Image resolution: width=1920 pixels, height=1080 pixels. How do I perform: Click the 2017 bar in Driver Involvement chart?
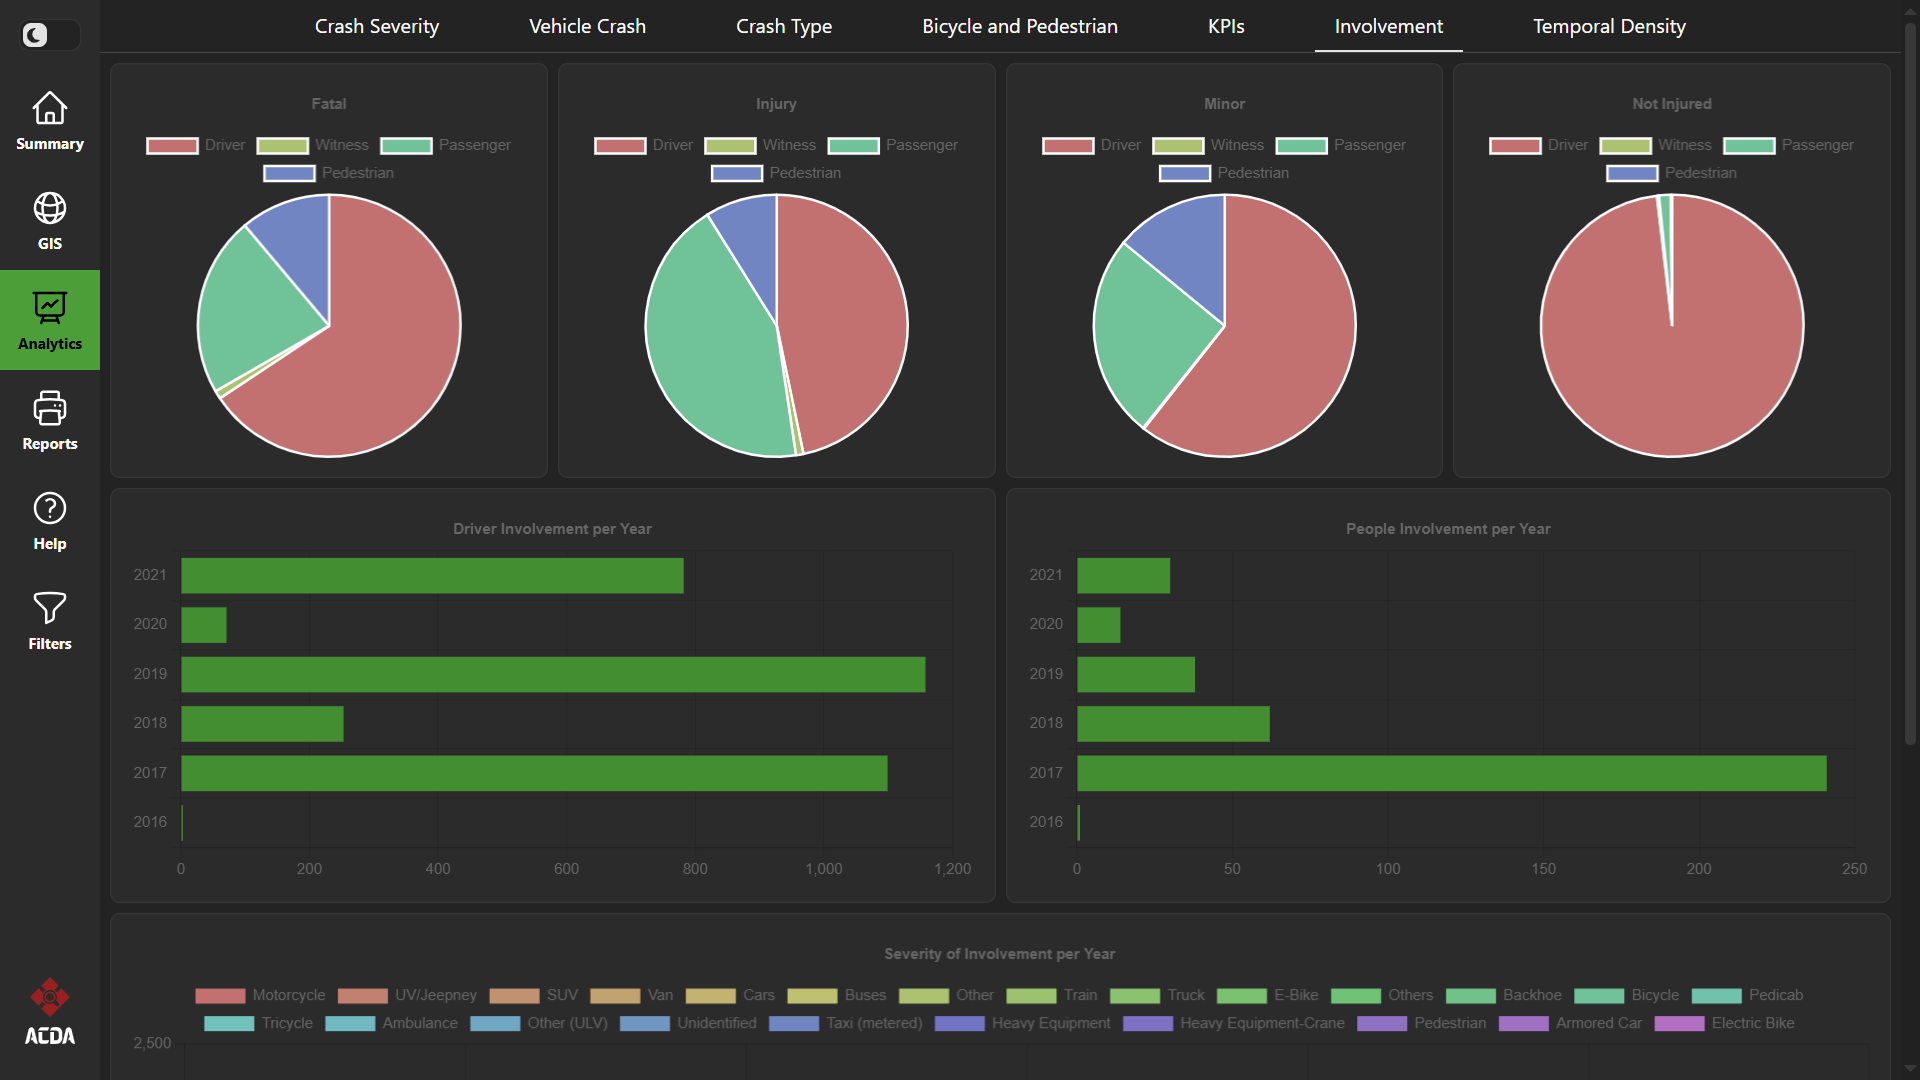point(534,774)
